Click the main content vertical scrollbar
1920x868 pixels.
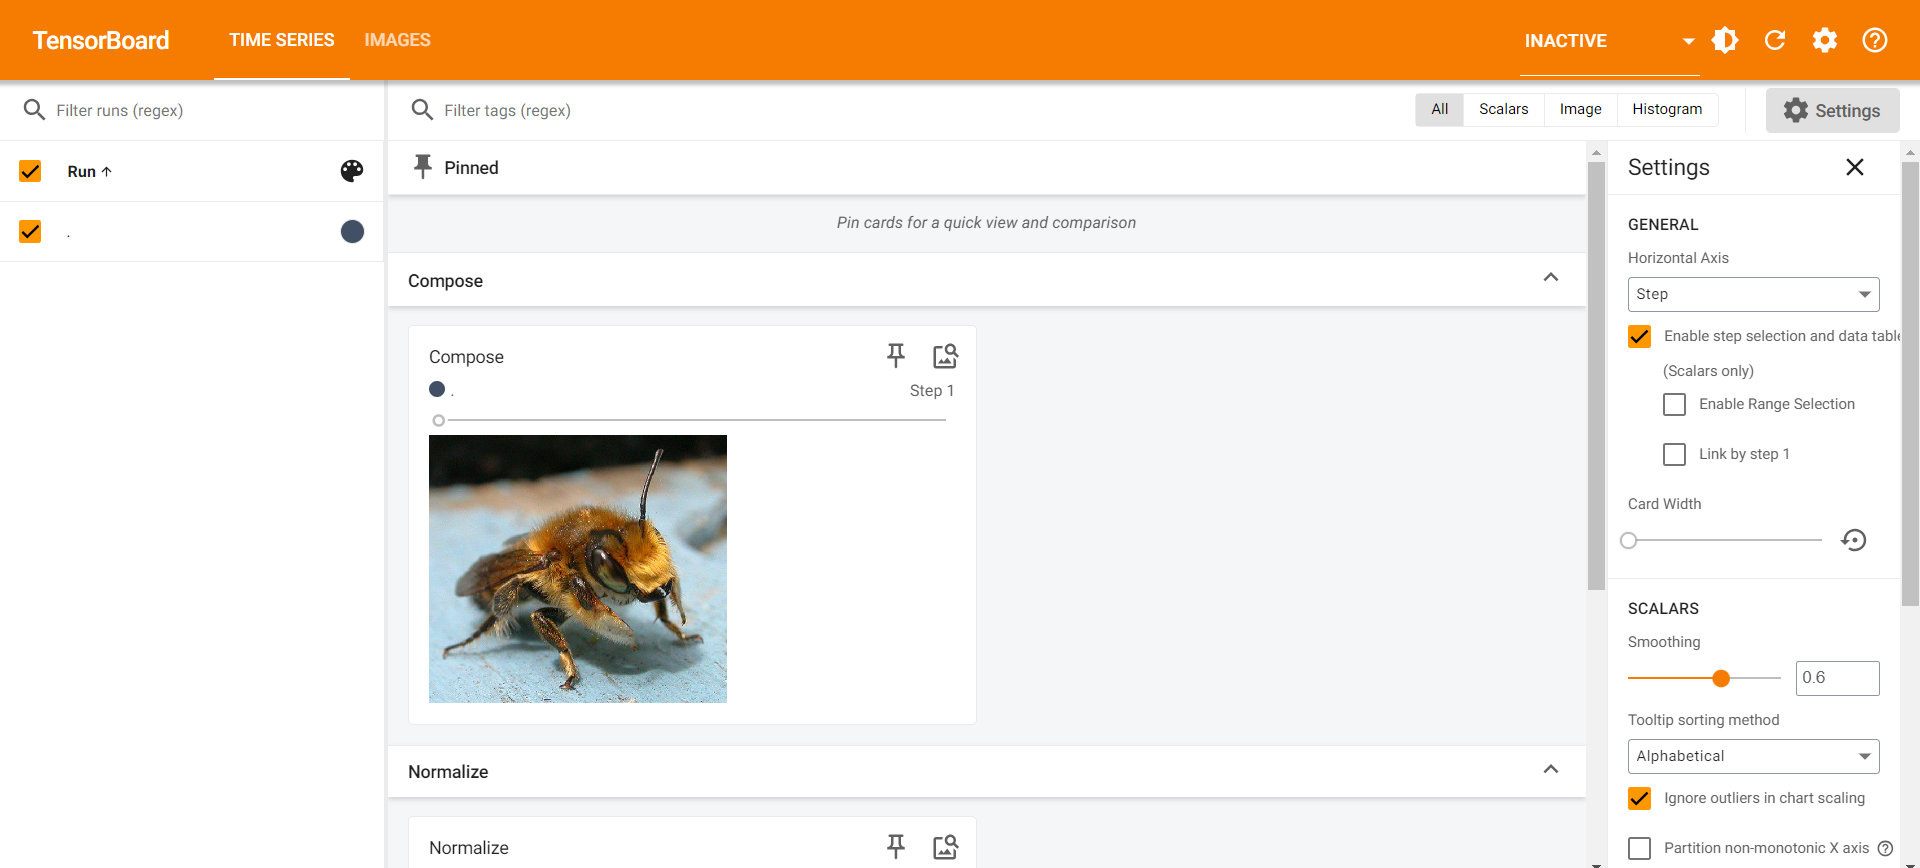[x=1596, y=375]
